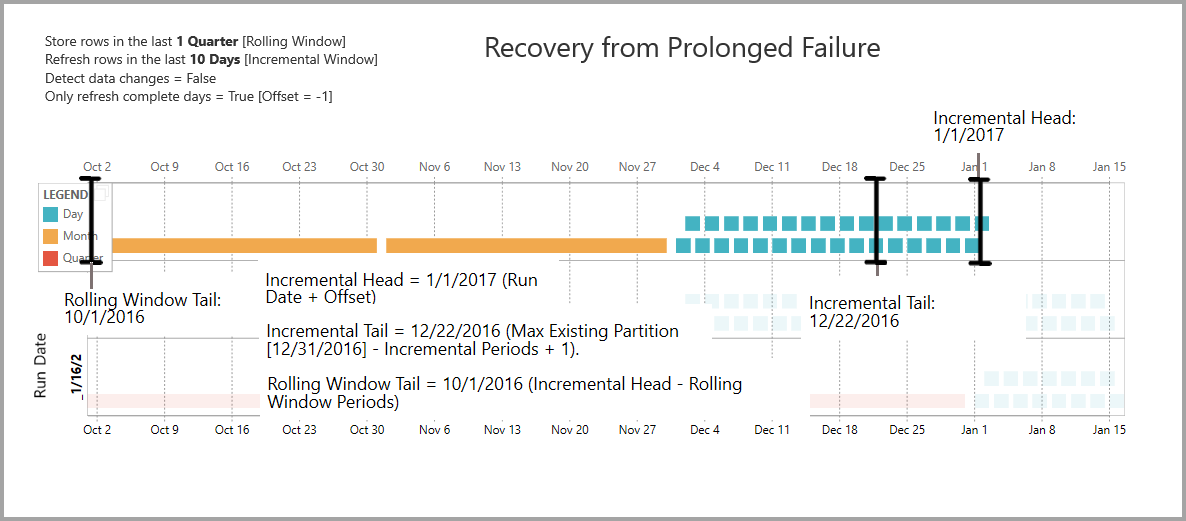Click the orange Month legend swatch

tap(51, 236)
